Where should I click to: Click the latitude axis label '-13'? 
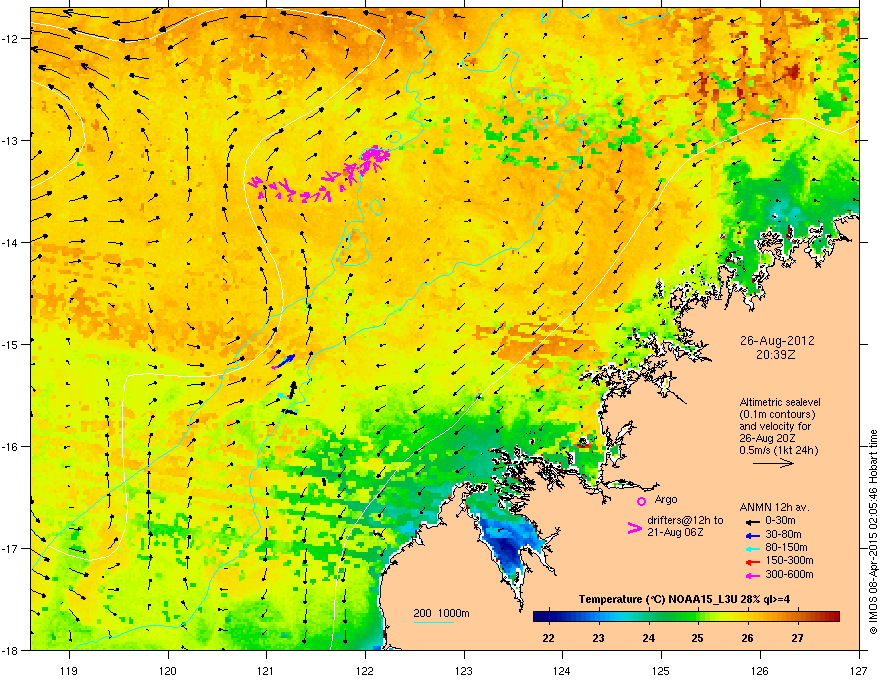(x=11, y=140)
